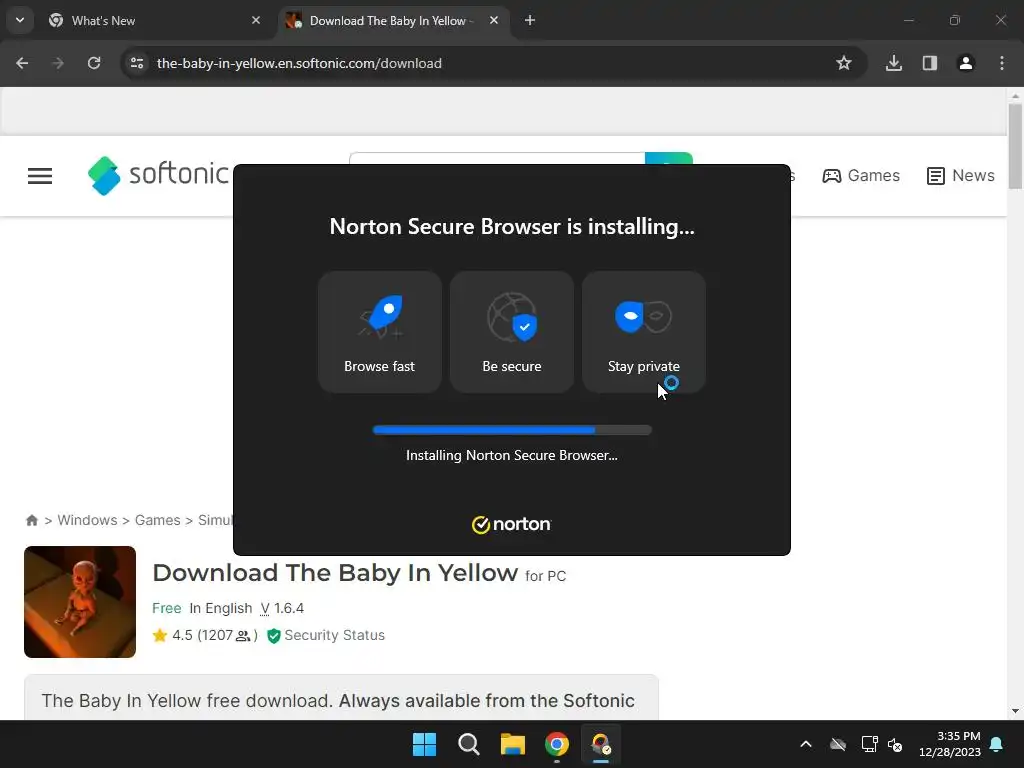Open the notifications bell

click(x=997, y=744)
